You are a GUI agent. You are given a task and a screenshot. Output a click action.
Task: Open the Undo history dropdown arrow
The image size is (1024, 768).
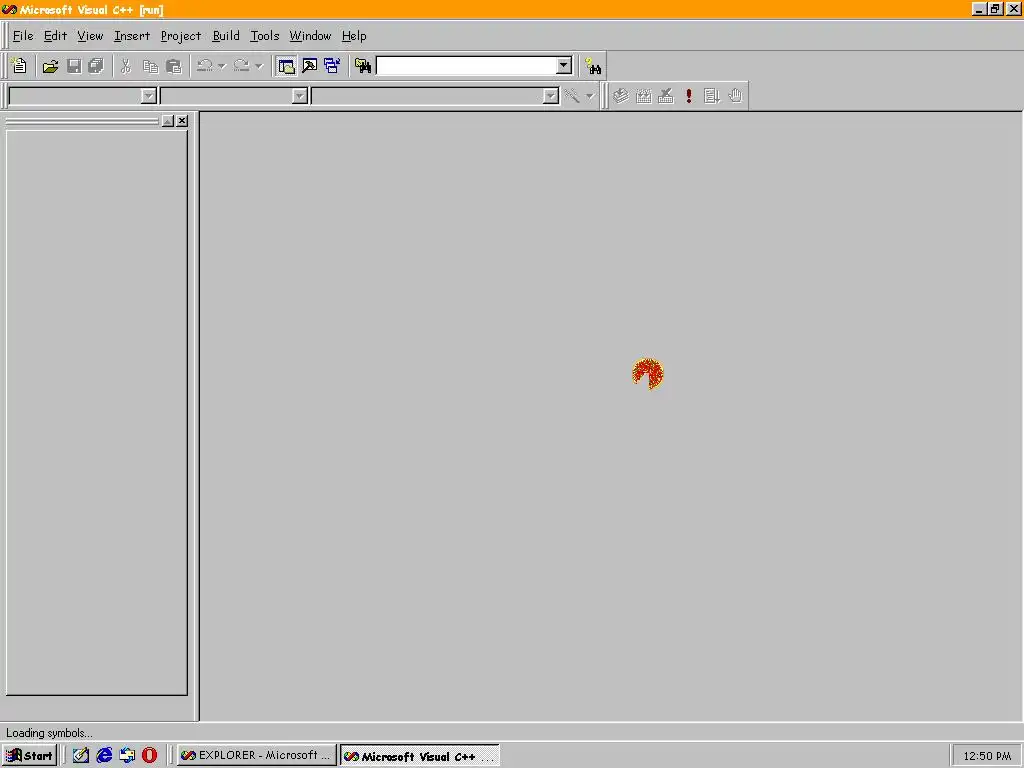222,66
